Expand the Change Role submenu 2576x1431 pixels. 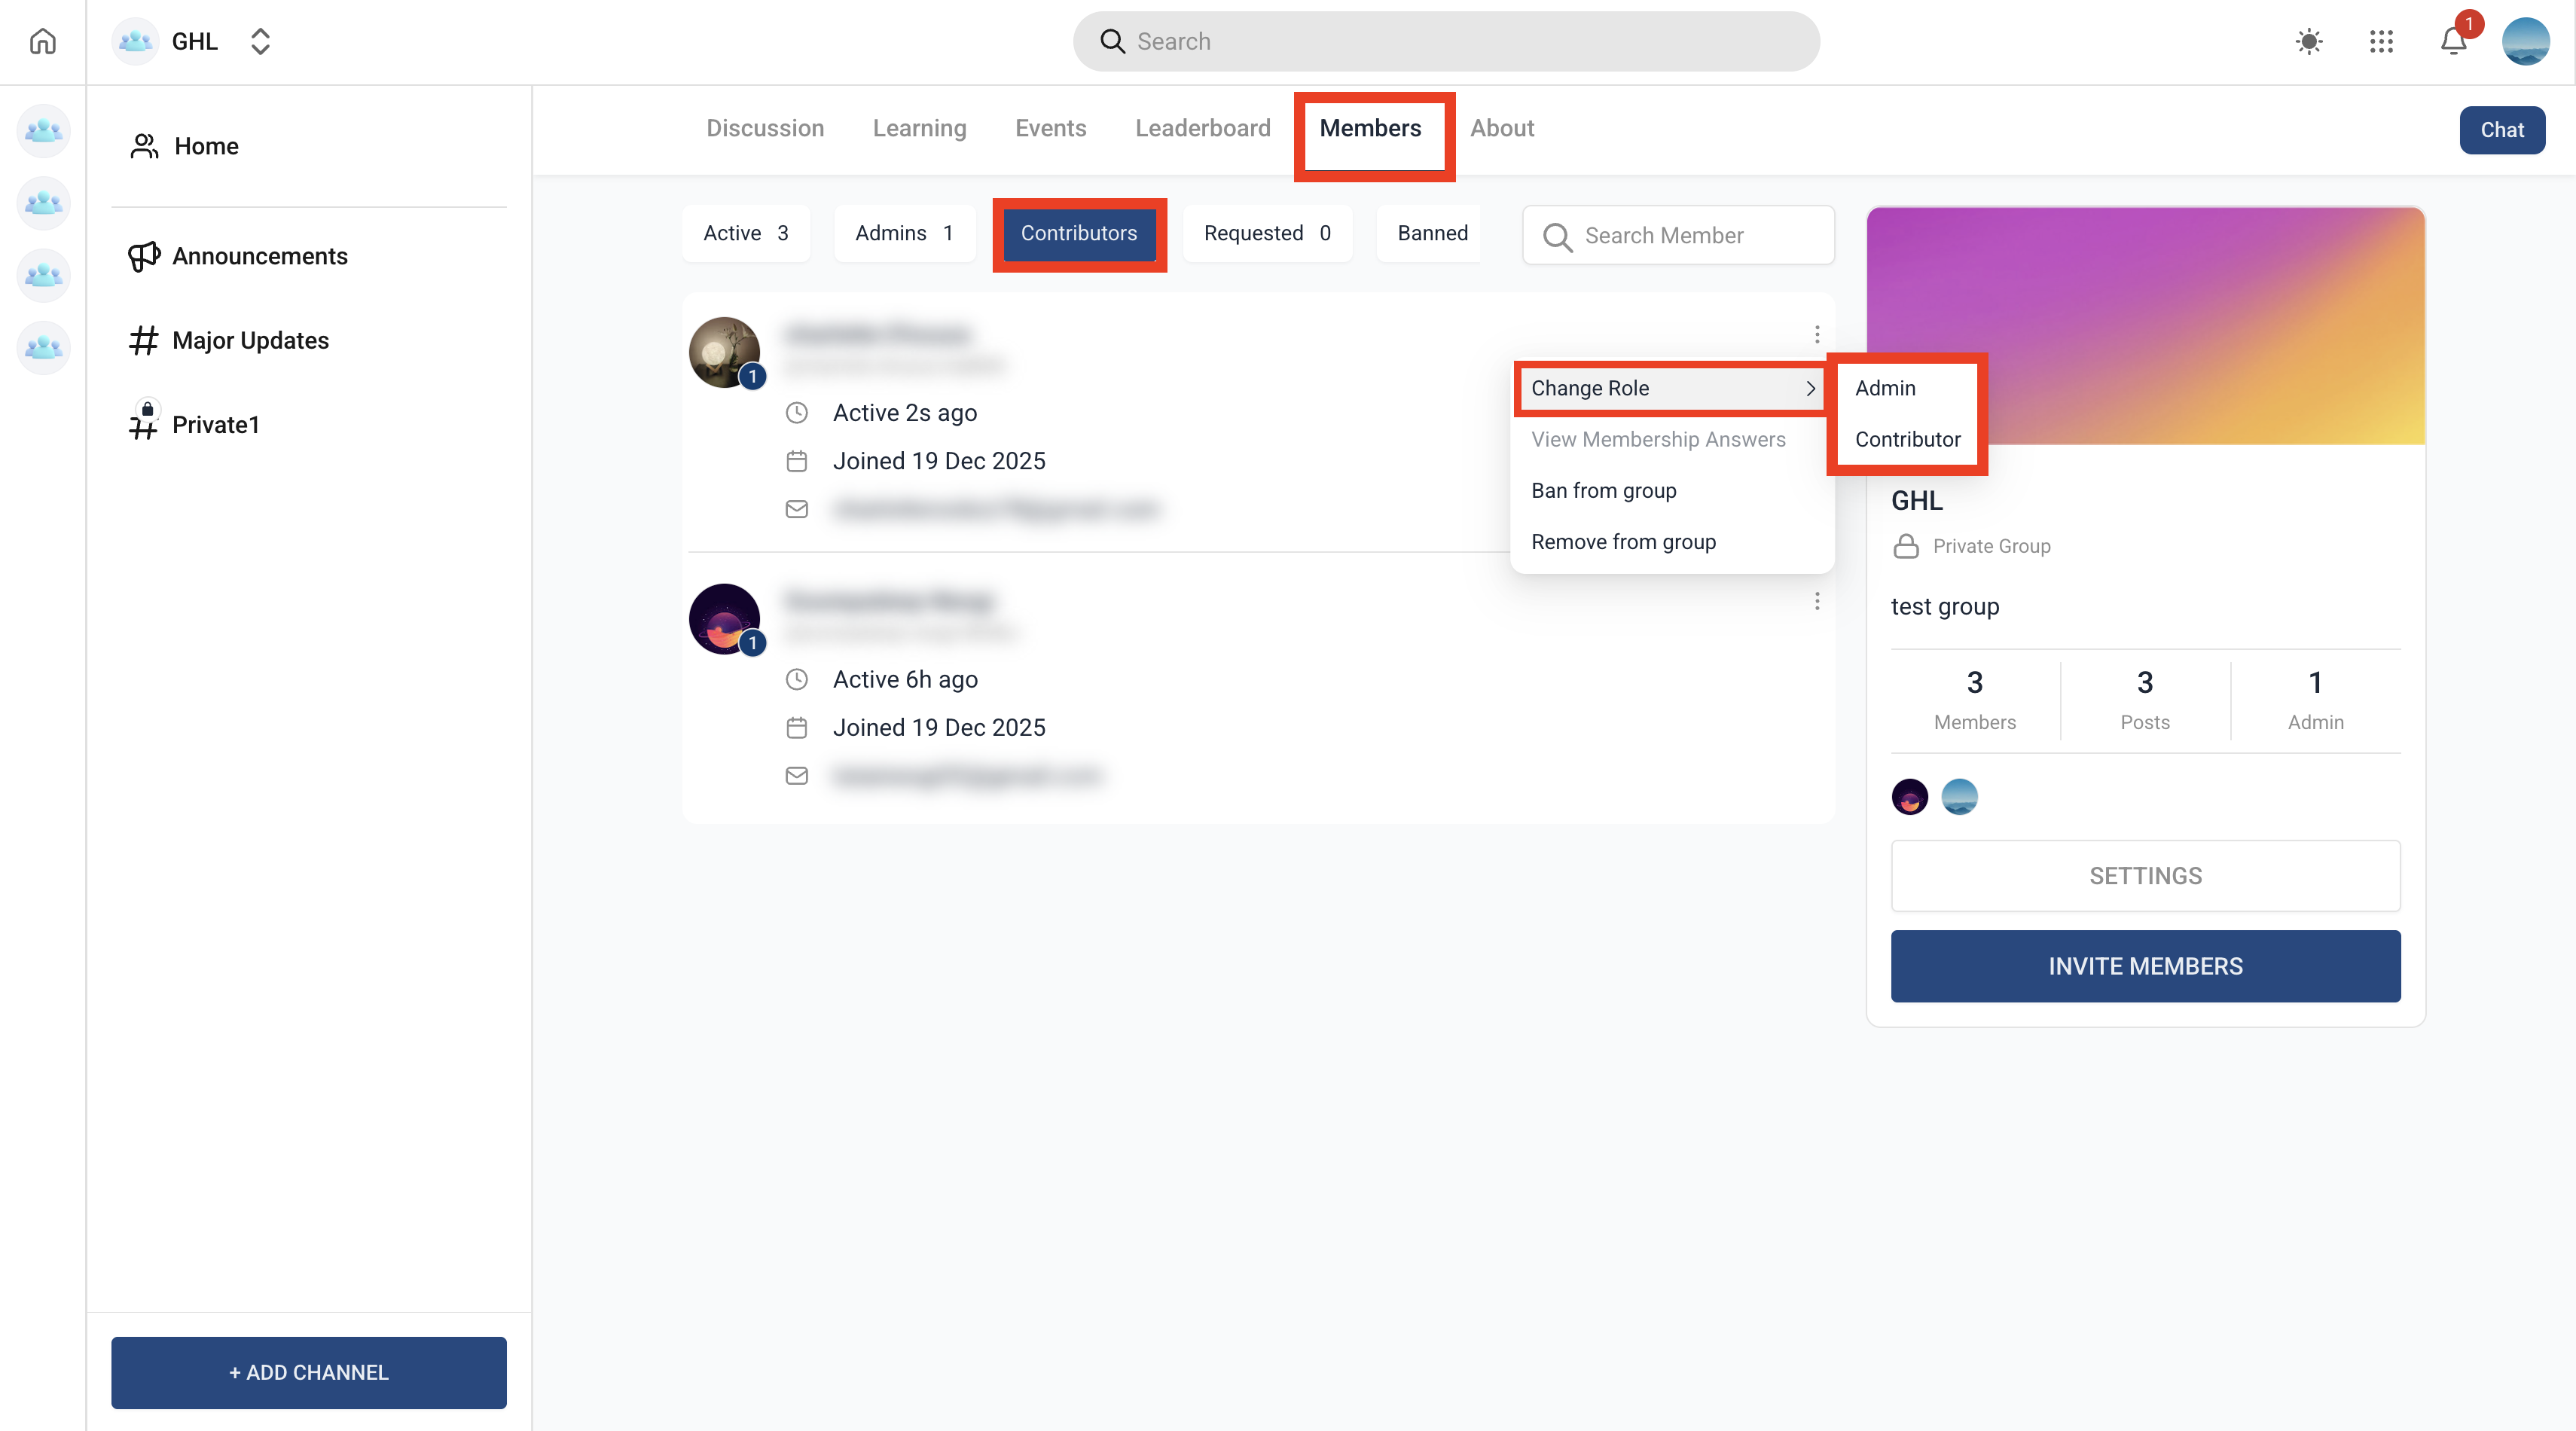tap(1671, 388)
